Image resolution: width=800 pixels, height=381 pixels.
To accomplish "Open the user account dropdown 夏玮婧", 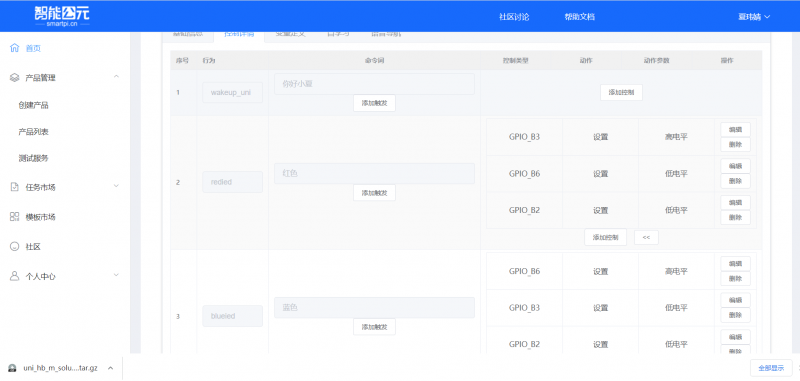I will [754, 16].
